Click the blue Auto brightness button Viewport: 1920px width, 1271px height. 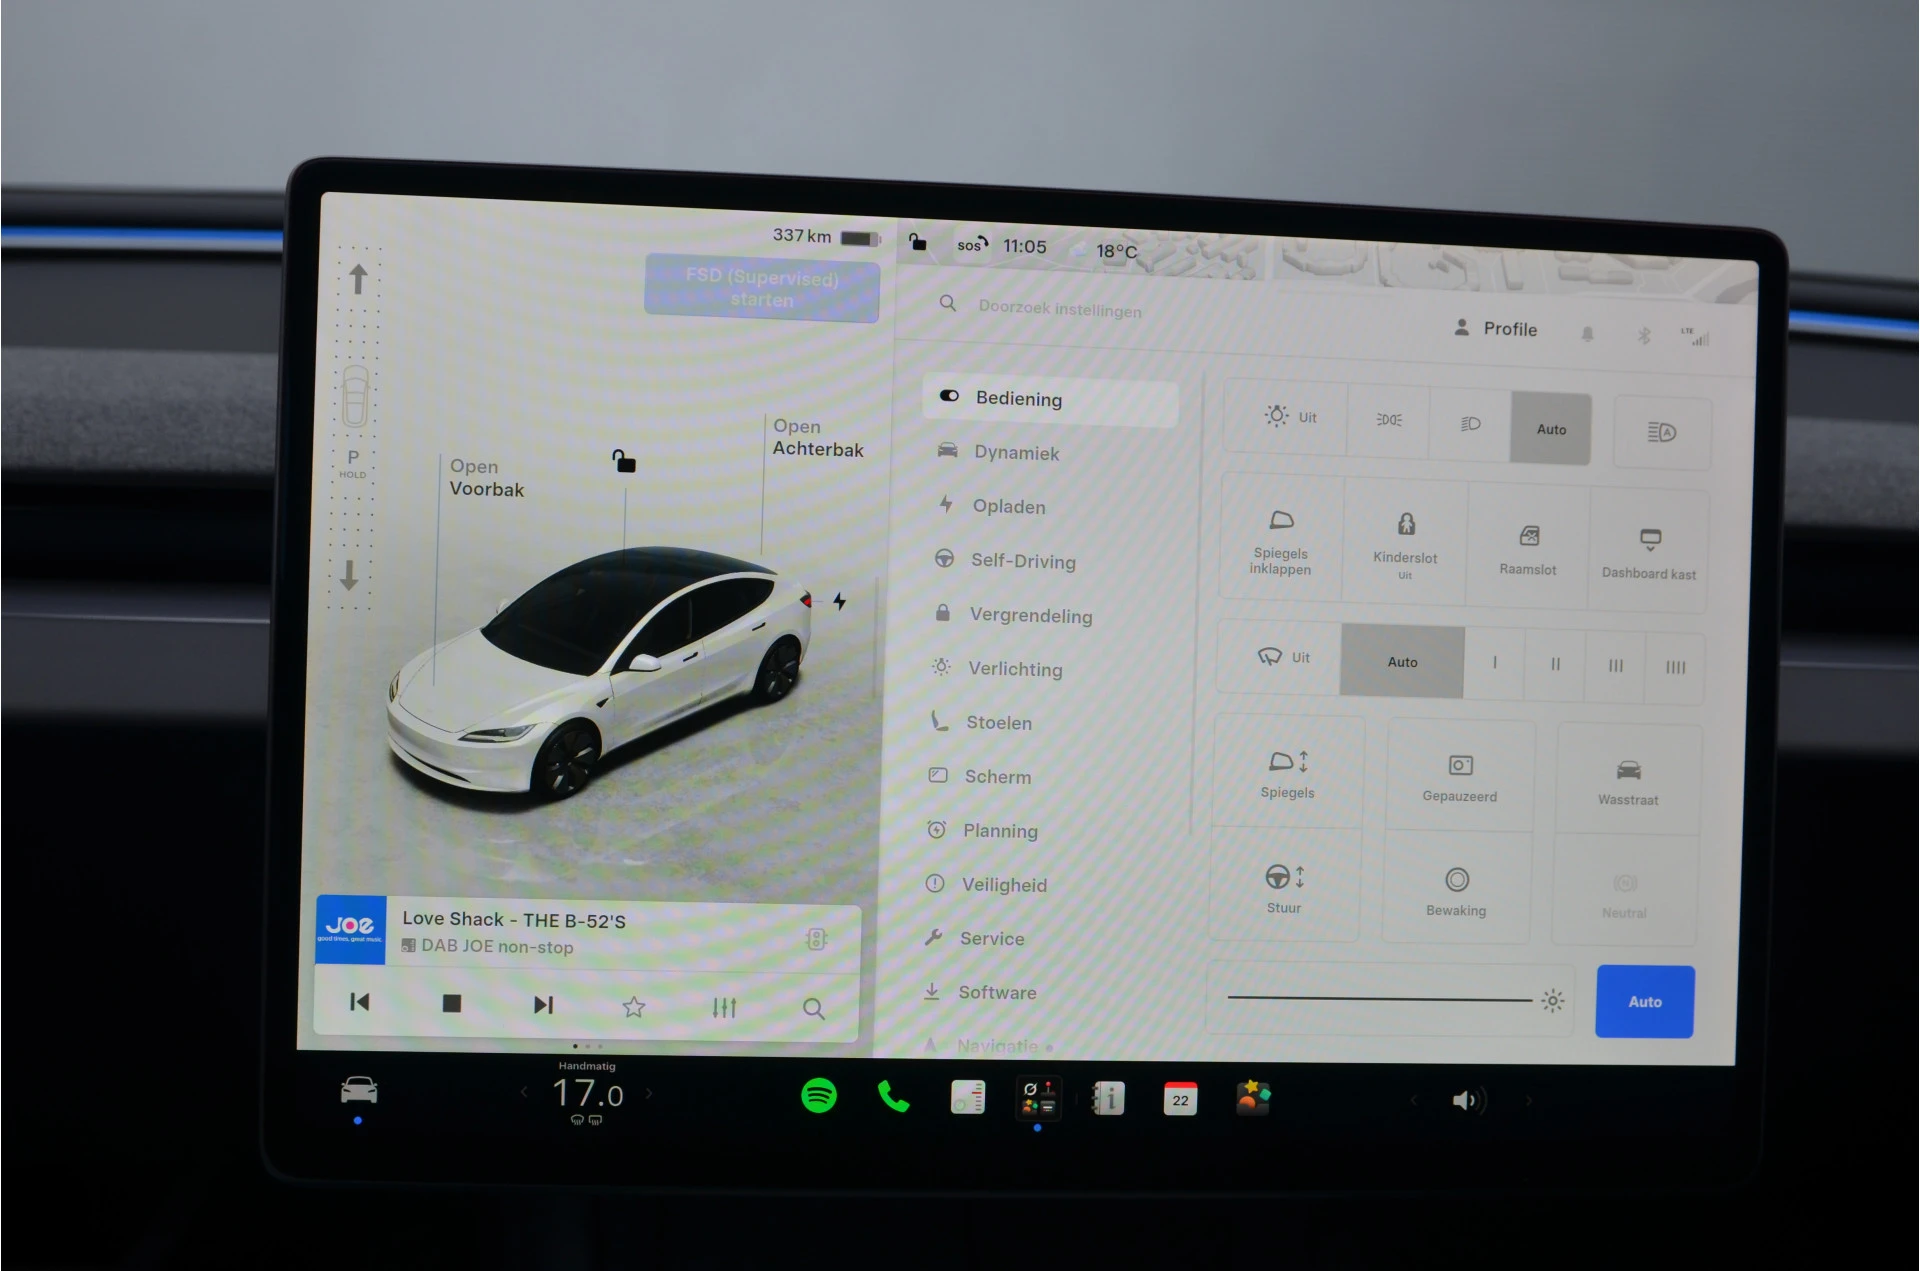pyautogui.click(x=1645, y=1001)
